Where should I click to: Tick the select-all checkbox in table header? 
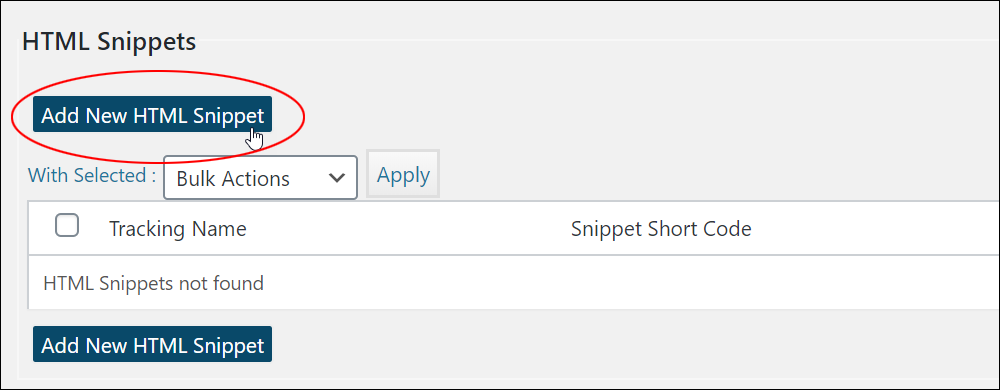point(67,226)
